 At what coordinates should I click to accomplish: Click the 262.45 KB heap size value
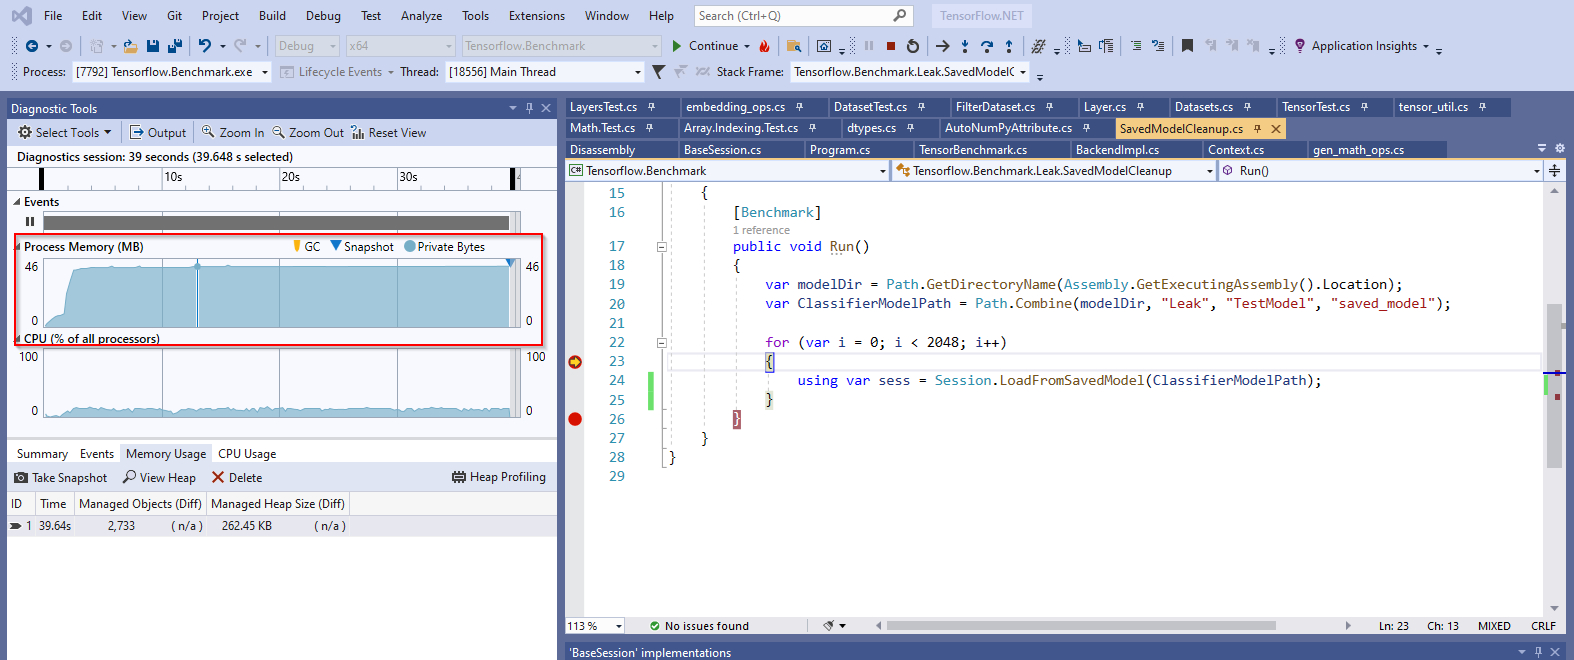pos(247,526)
